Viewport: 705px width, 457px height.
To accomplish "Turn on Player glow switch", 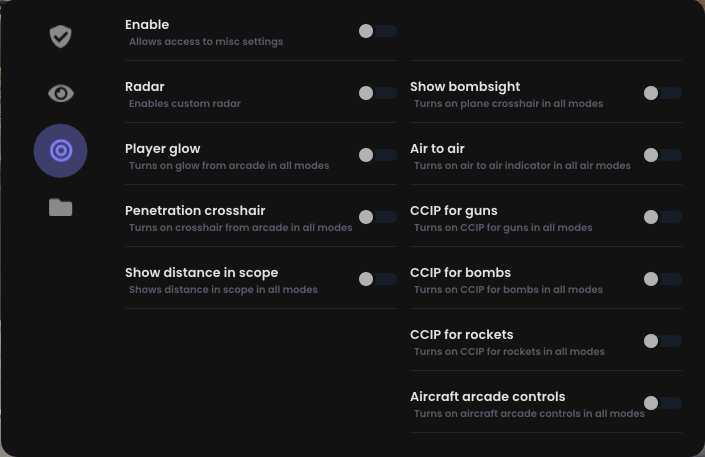I will click(377, 156).
